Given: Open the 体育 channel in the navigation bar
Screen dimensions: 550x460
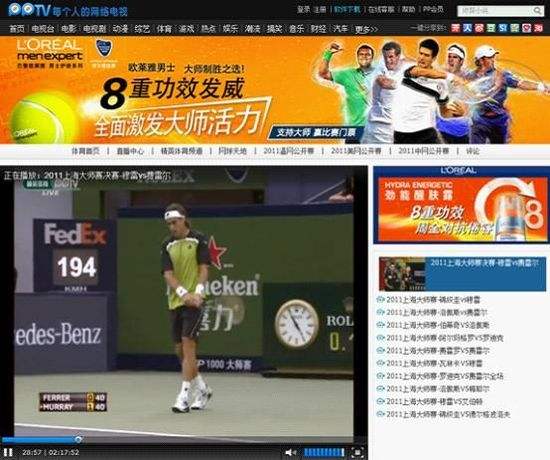Looking at the screenshot, I should [x=164, y=29].
